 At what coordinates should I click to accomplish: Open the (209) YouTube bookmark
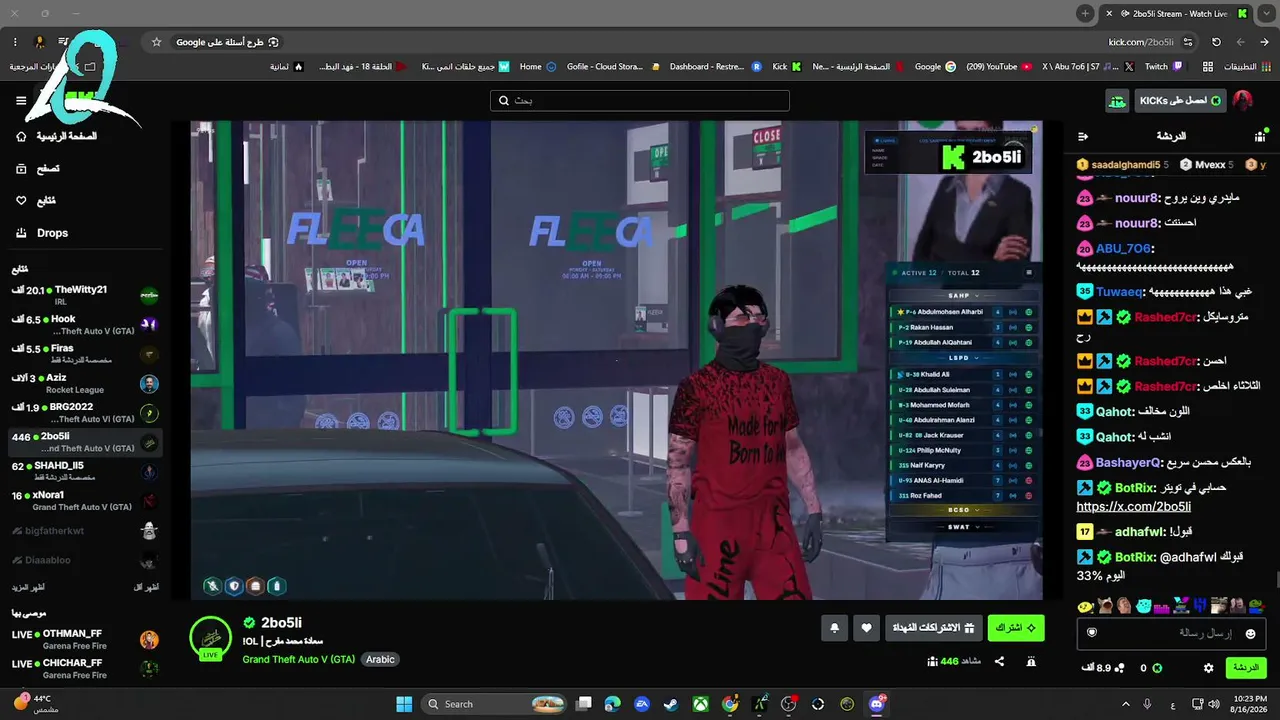pos(999,67)
